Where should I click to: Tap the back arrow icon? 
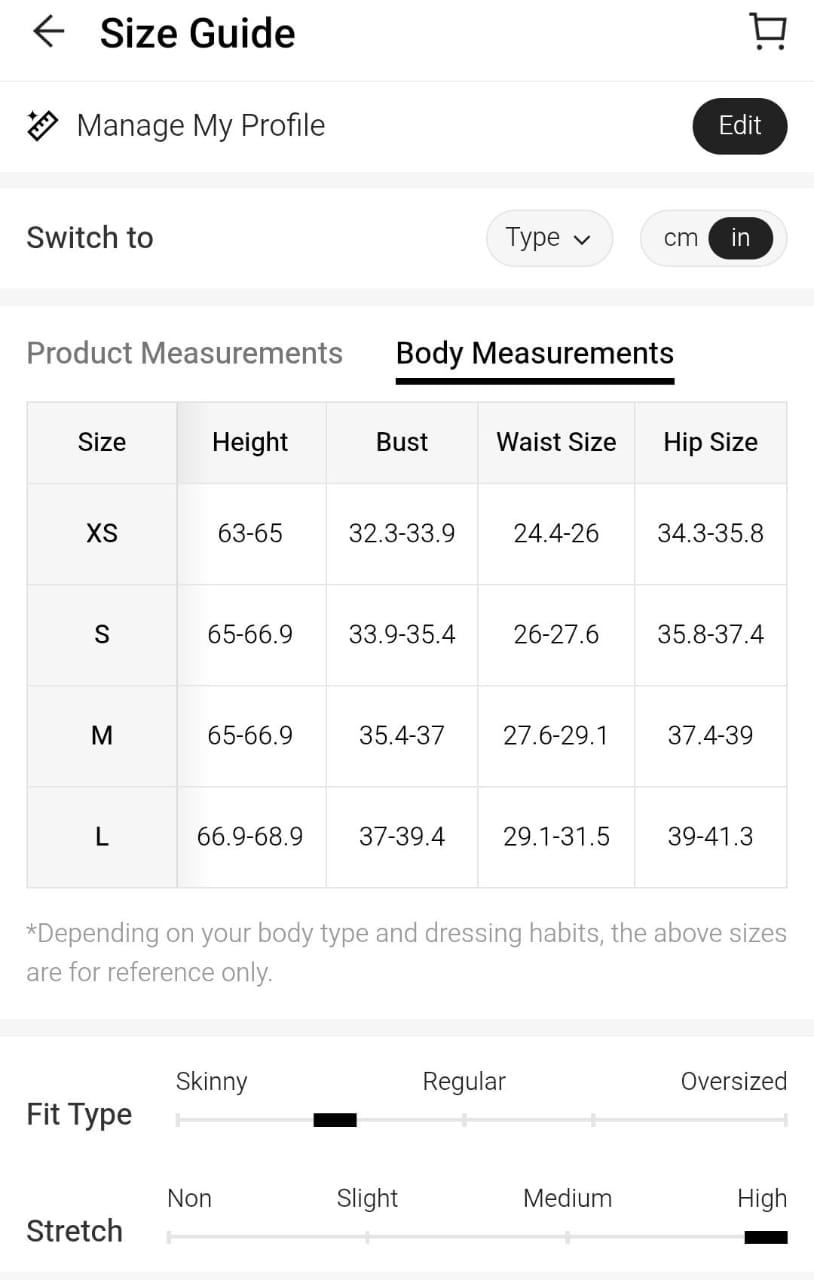coord(48,33)
